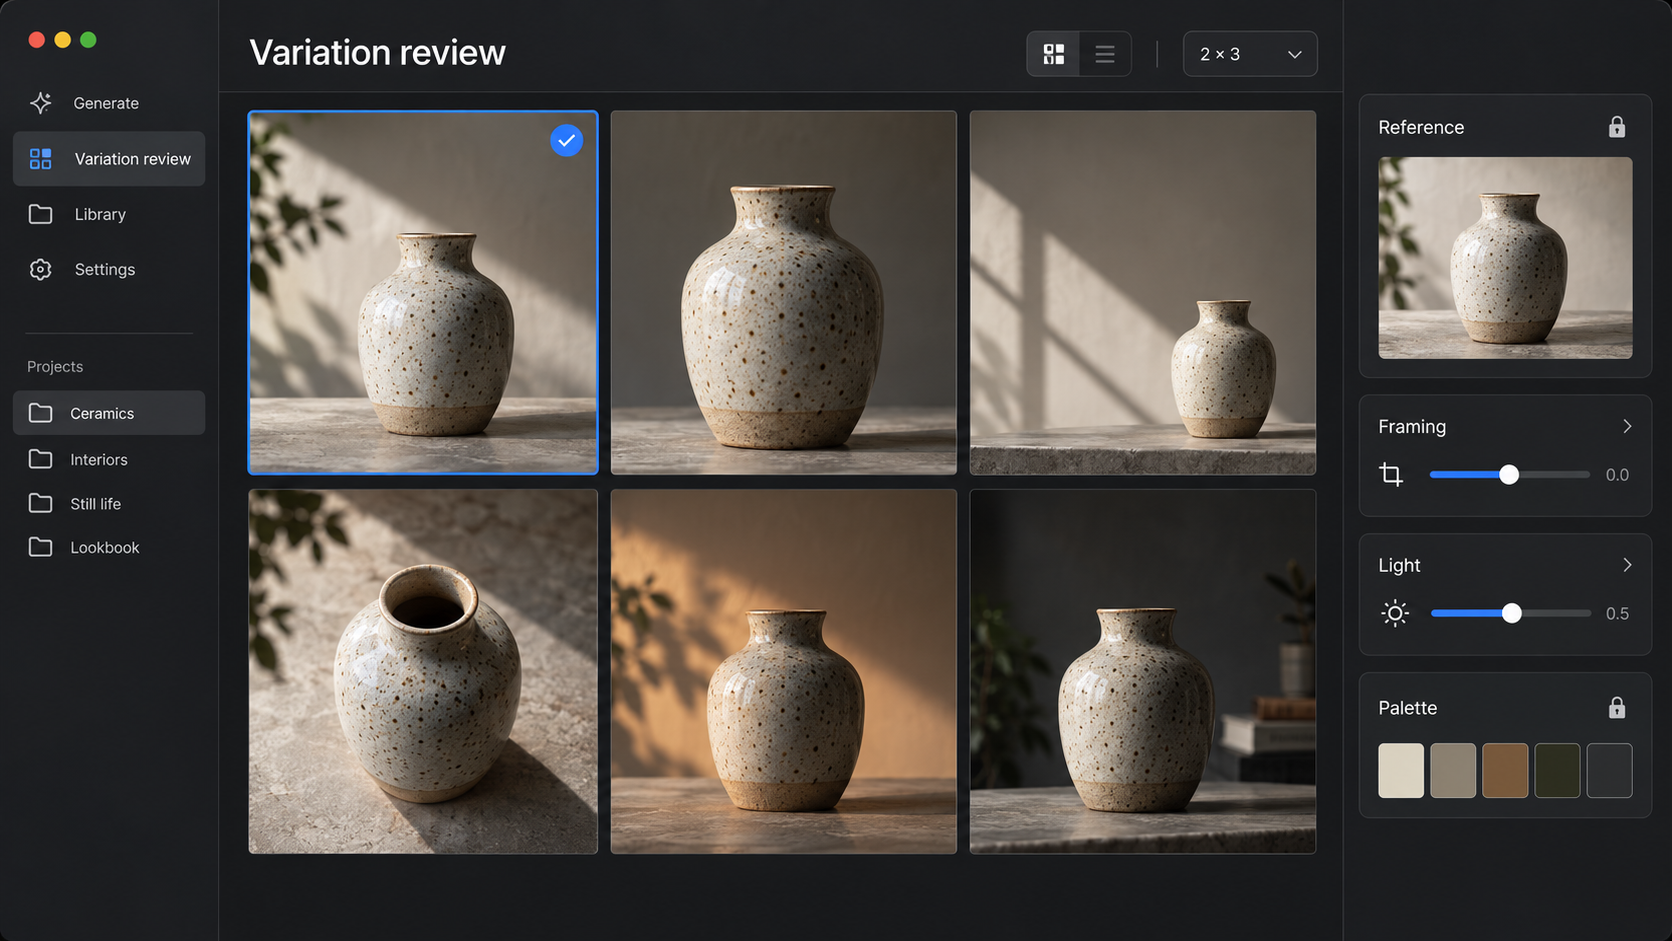1672x941 pixels.
Task: Select Variation review label in sidebar
Action: (133, 159)
